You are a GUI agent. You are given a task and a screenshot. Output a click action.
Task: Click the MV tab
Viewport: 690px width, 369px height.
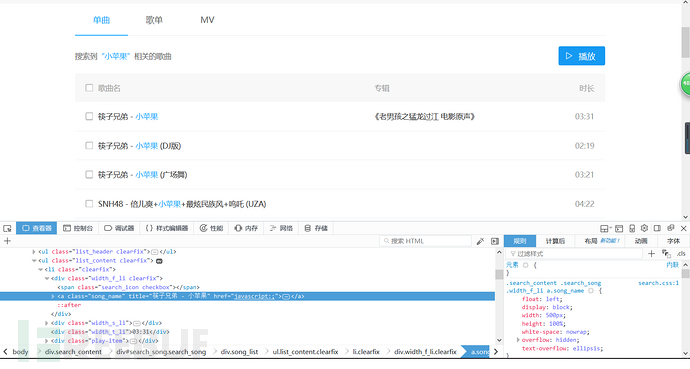pos(207,20)
